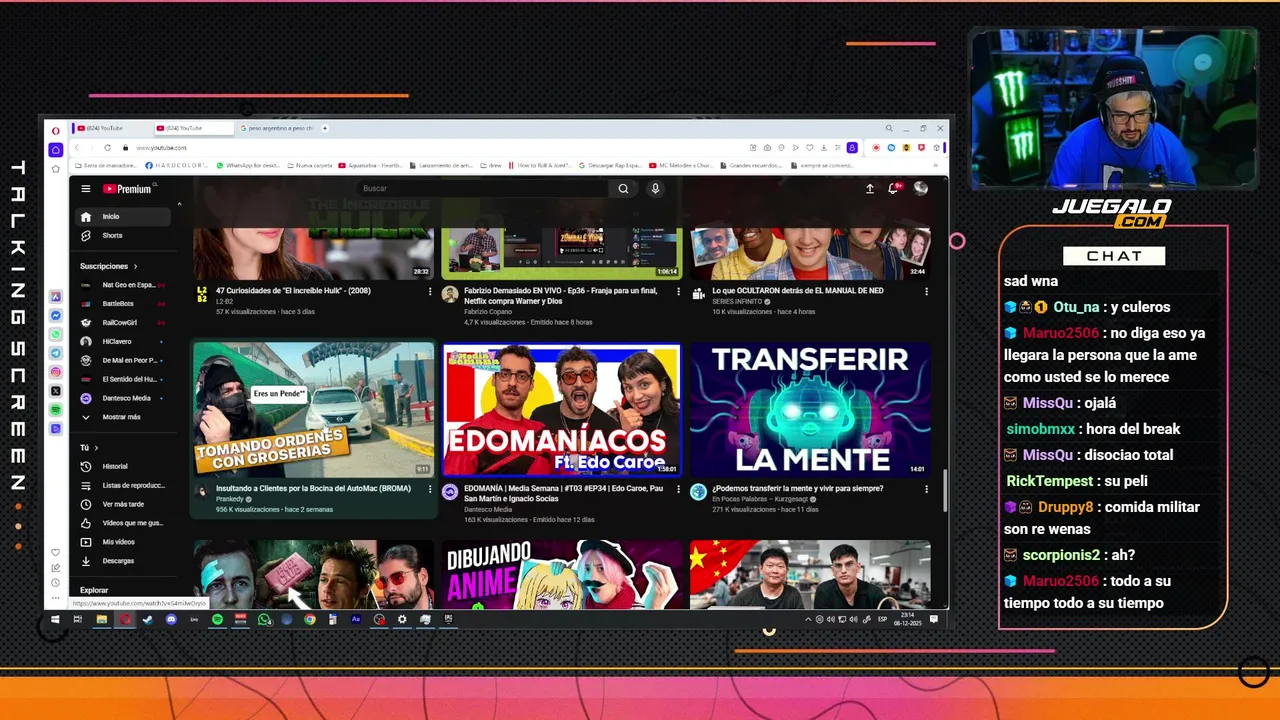Screen dimensions: 1280x720
Task: Start voice search with the microphone icon
Action: (655, 189)
